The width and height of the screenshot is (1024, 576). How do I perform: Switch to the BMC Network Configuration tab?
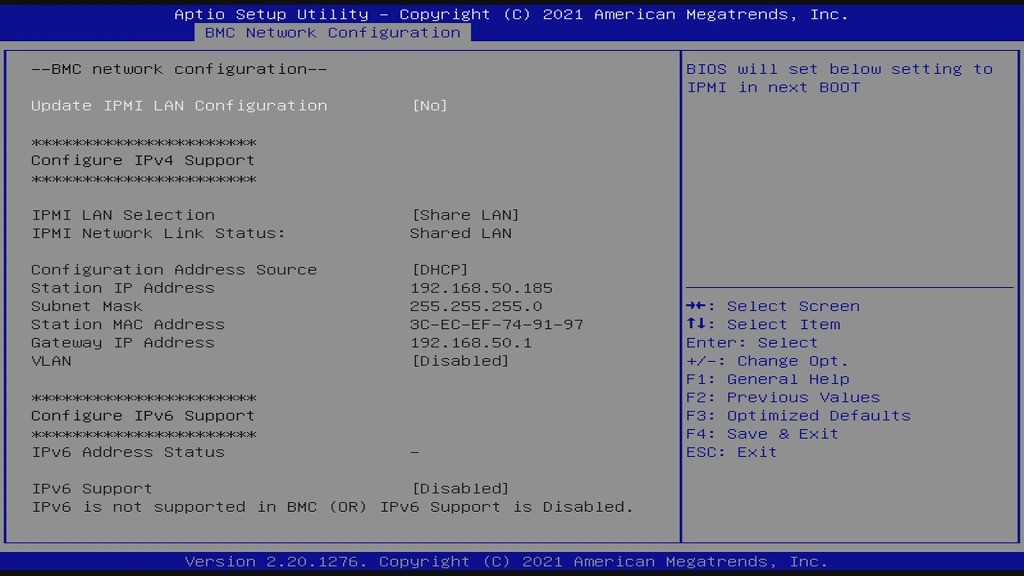(332, 32)
